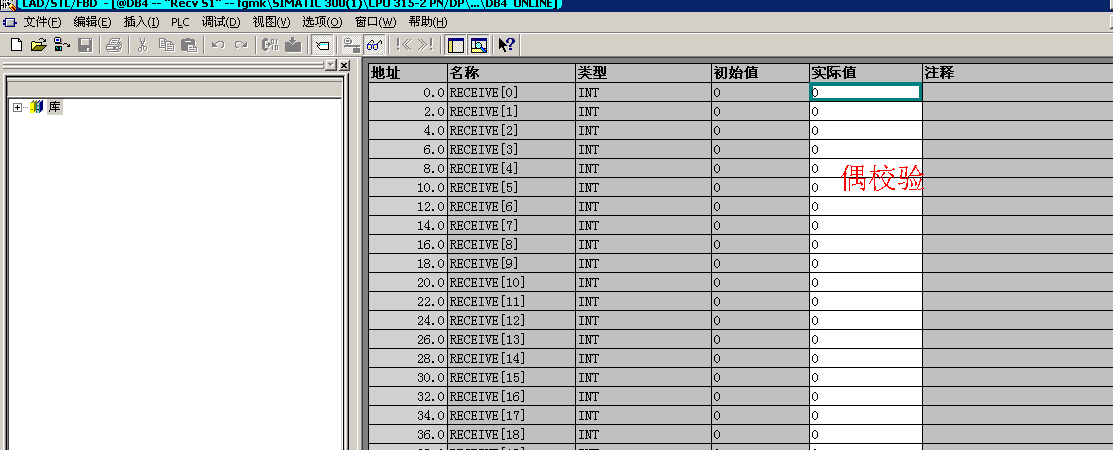Click the label tag toolbar icon
This screenshot has width=1113, height=450.
coord(322,45)
